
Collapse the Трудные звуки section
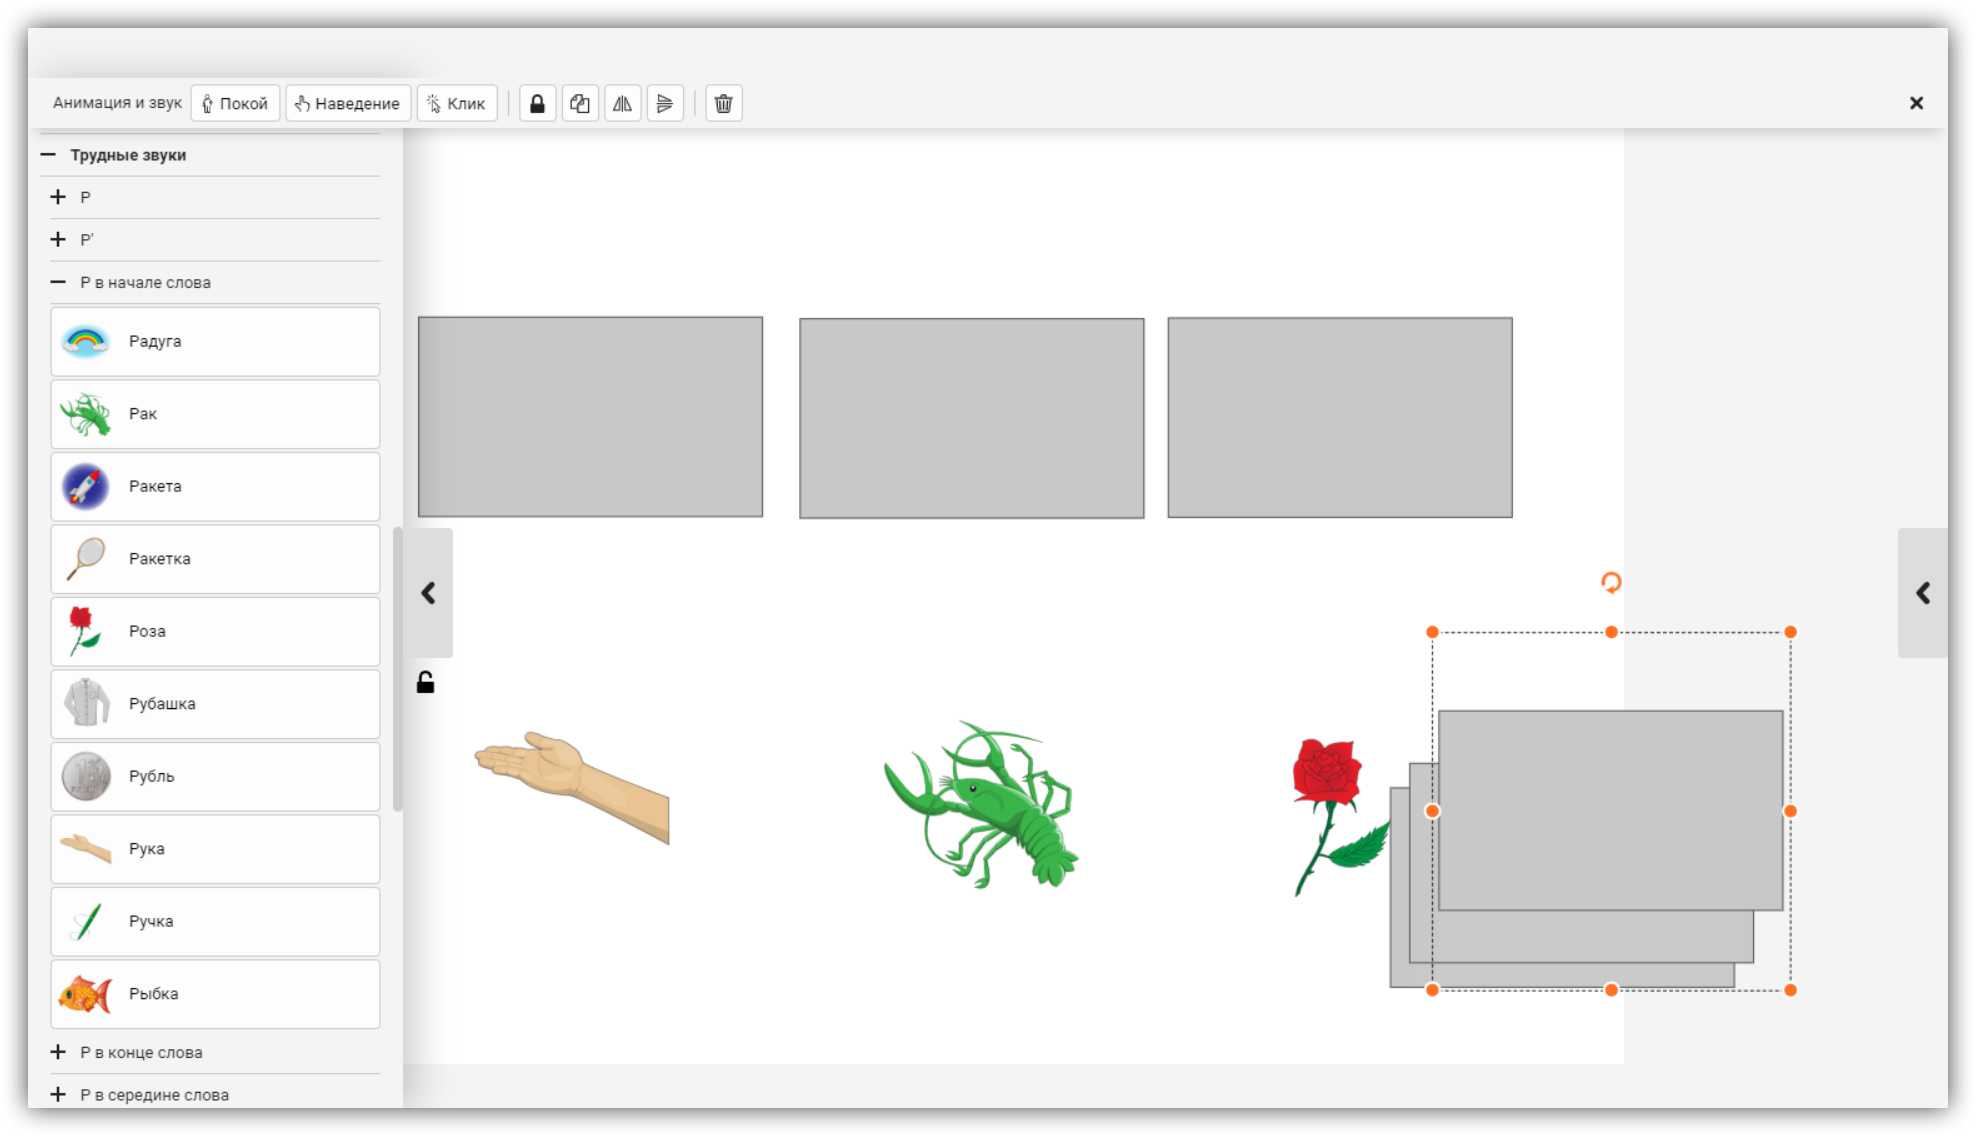[48, 155]
